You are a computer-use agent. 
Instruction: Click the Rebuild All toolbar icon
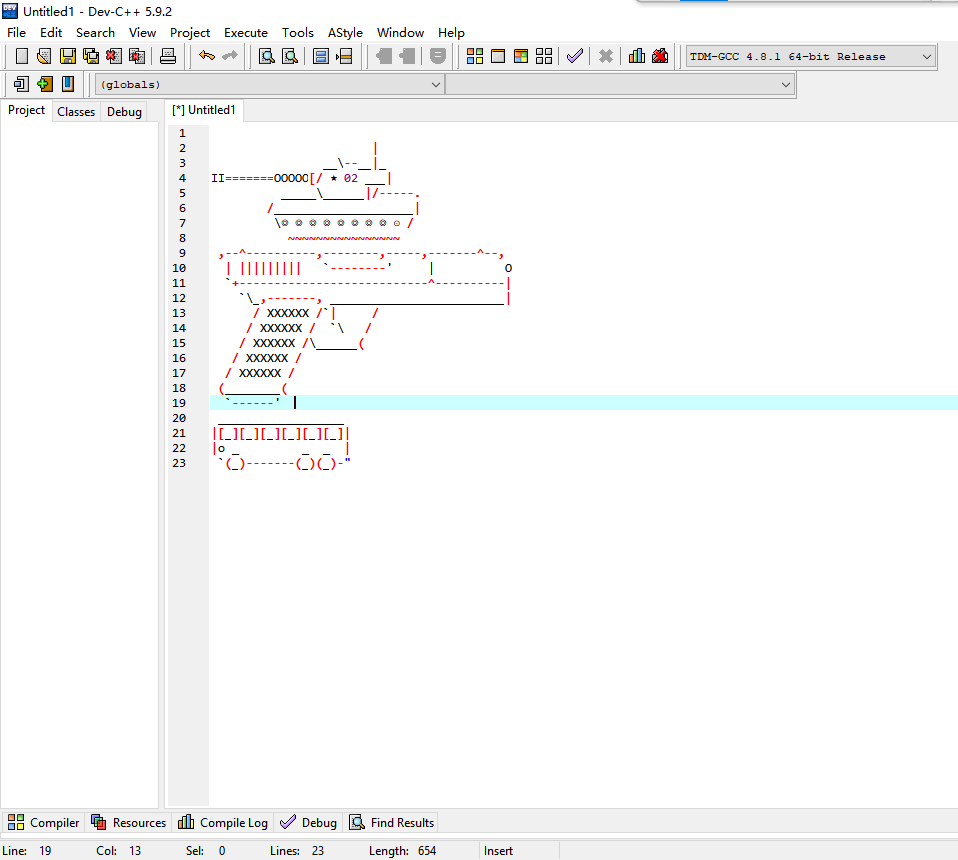pyautogui.click(x=544, y=56)
